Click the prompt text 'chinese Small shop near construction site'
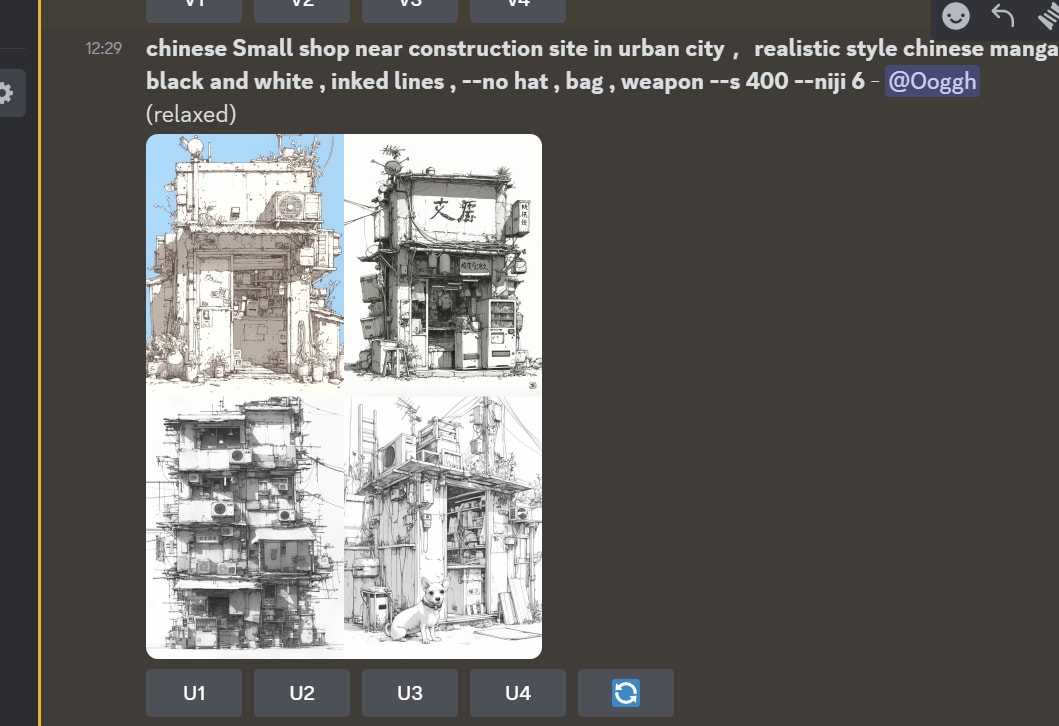Screen dimensions: 1059x726 tap(367, 49)
